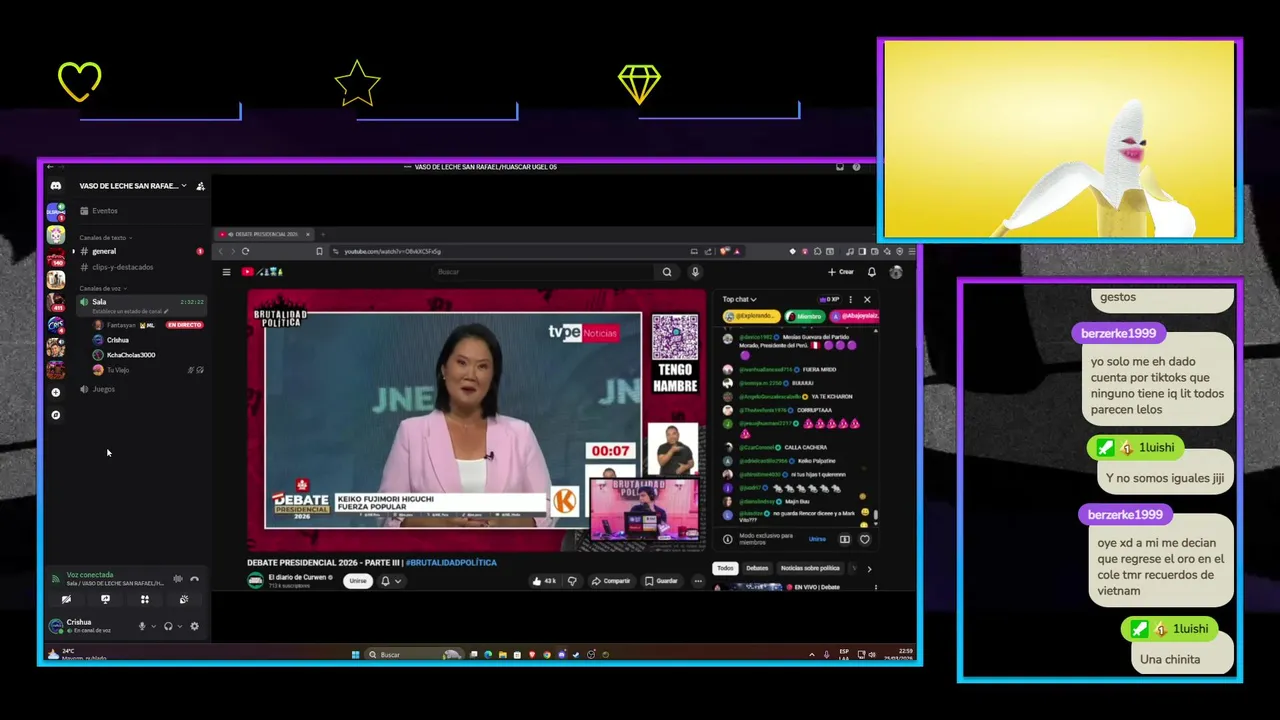
Task: Open the soundboard icon
Action: [183, 600]
